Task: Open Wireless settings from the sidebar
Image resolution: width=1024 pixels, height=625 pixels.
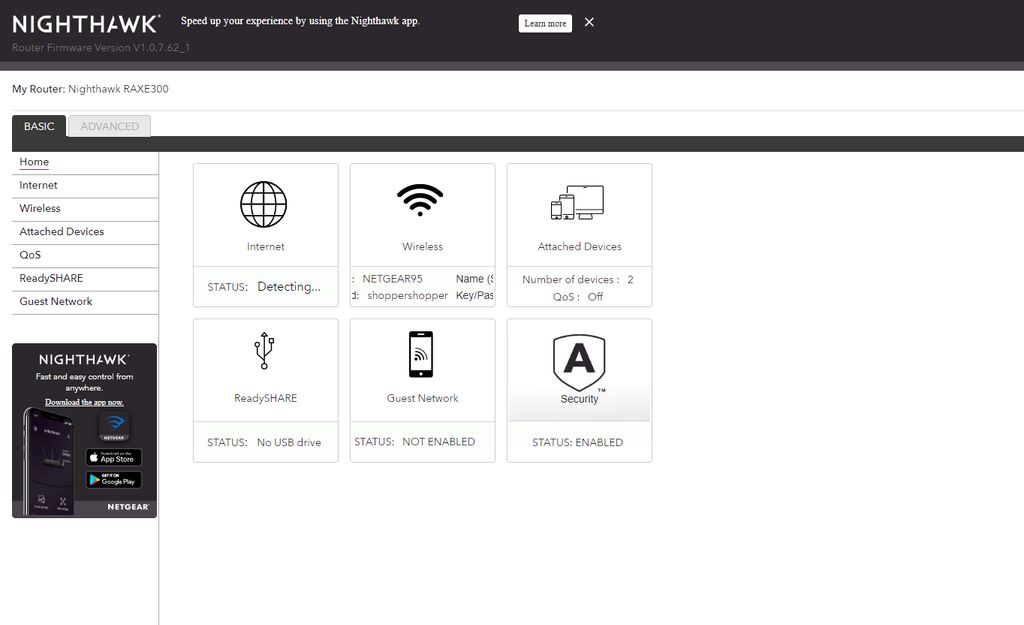Action: (40, 208)
